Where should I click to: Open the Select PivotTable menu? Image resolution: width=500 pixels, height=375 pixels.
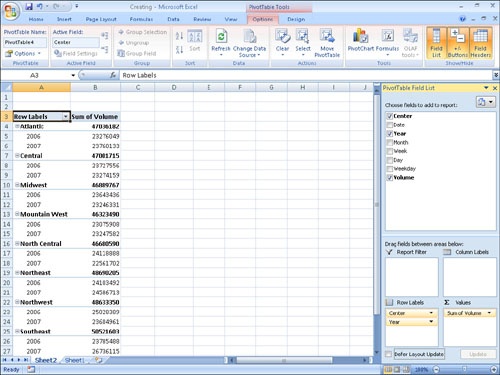[303, 43]
